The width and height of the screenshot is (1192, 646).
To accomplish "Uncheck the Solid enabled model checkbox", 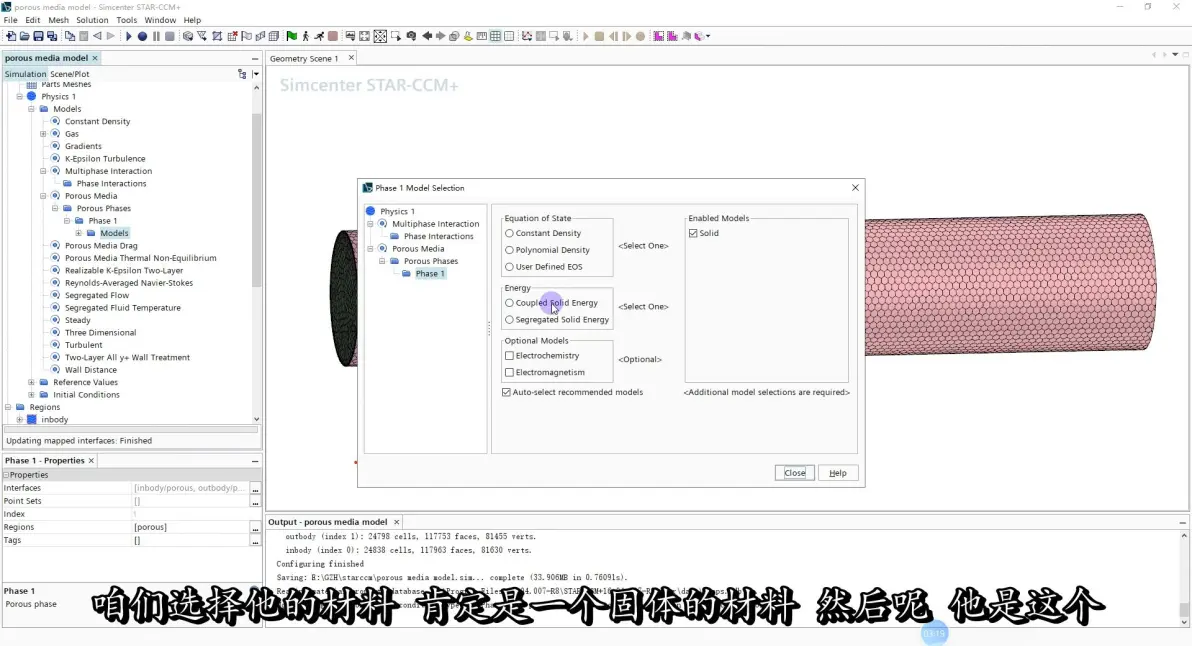I will pos(693,233).
